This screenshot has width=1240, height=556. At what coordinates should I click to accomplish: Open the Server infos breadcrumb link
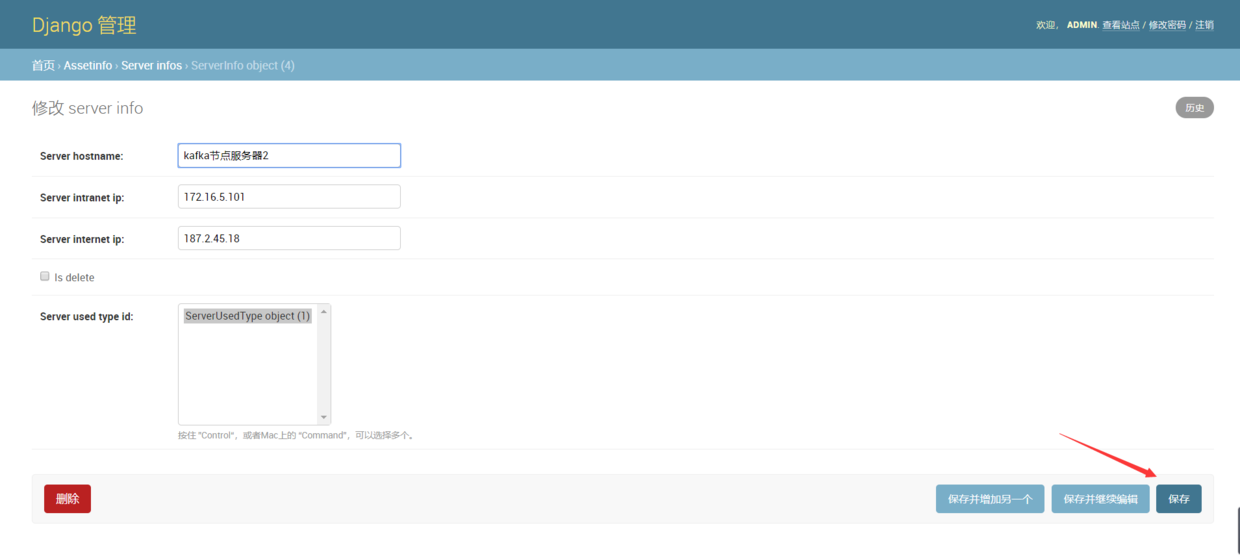tap(151, 65)
